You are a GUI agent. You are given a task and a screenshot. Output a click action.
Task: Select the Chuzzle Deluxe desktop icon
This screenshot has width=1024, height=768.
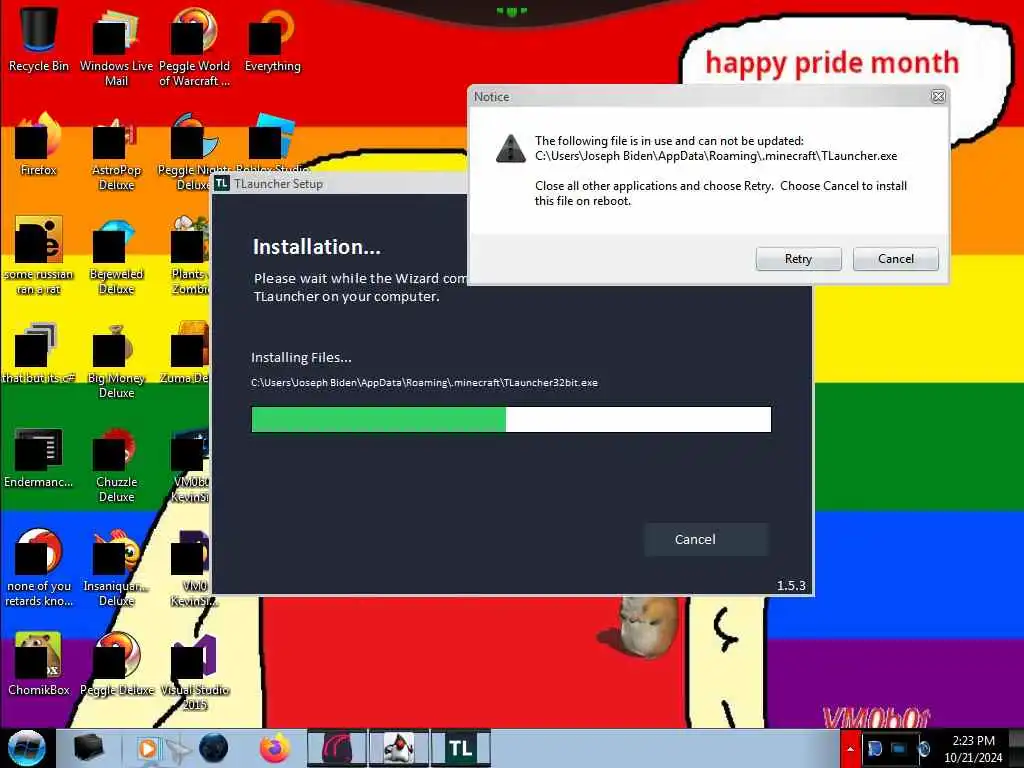116,465
